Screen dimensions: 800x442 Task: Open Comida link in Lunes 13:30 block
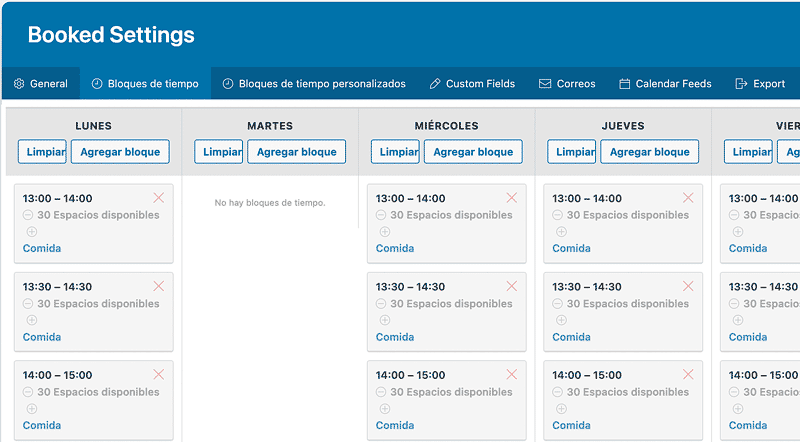[42, 337]
